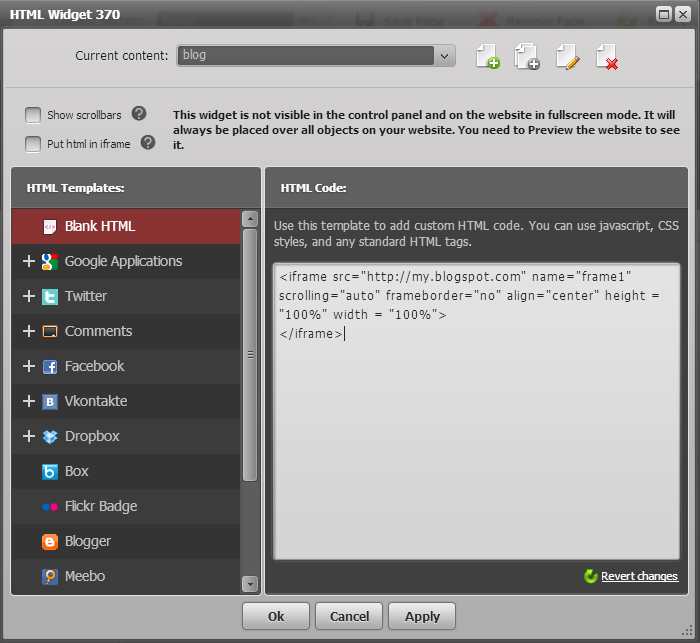700x643 pixels.
Task: Click the Comments template label
Action: pos(99,331)
